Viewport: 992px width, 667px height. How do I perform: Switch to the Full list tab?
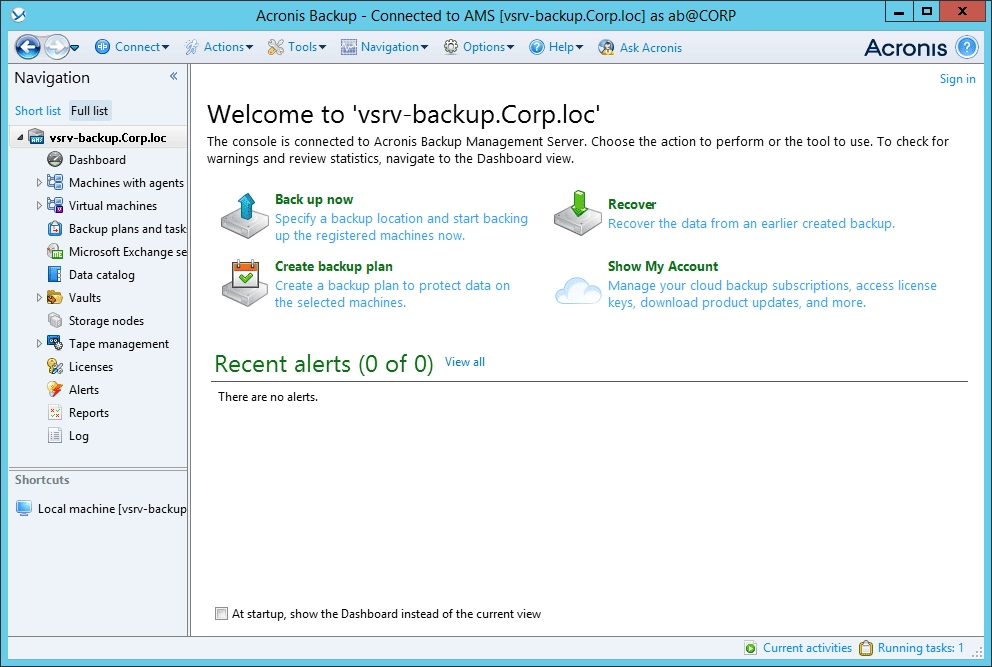tap(89, 111)
